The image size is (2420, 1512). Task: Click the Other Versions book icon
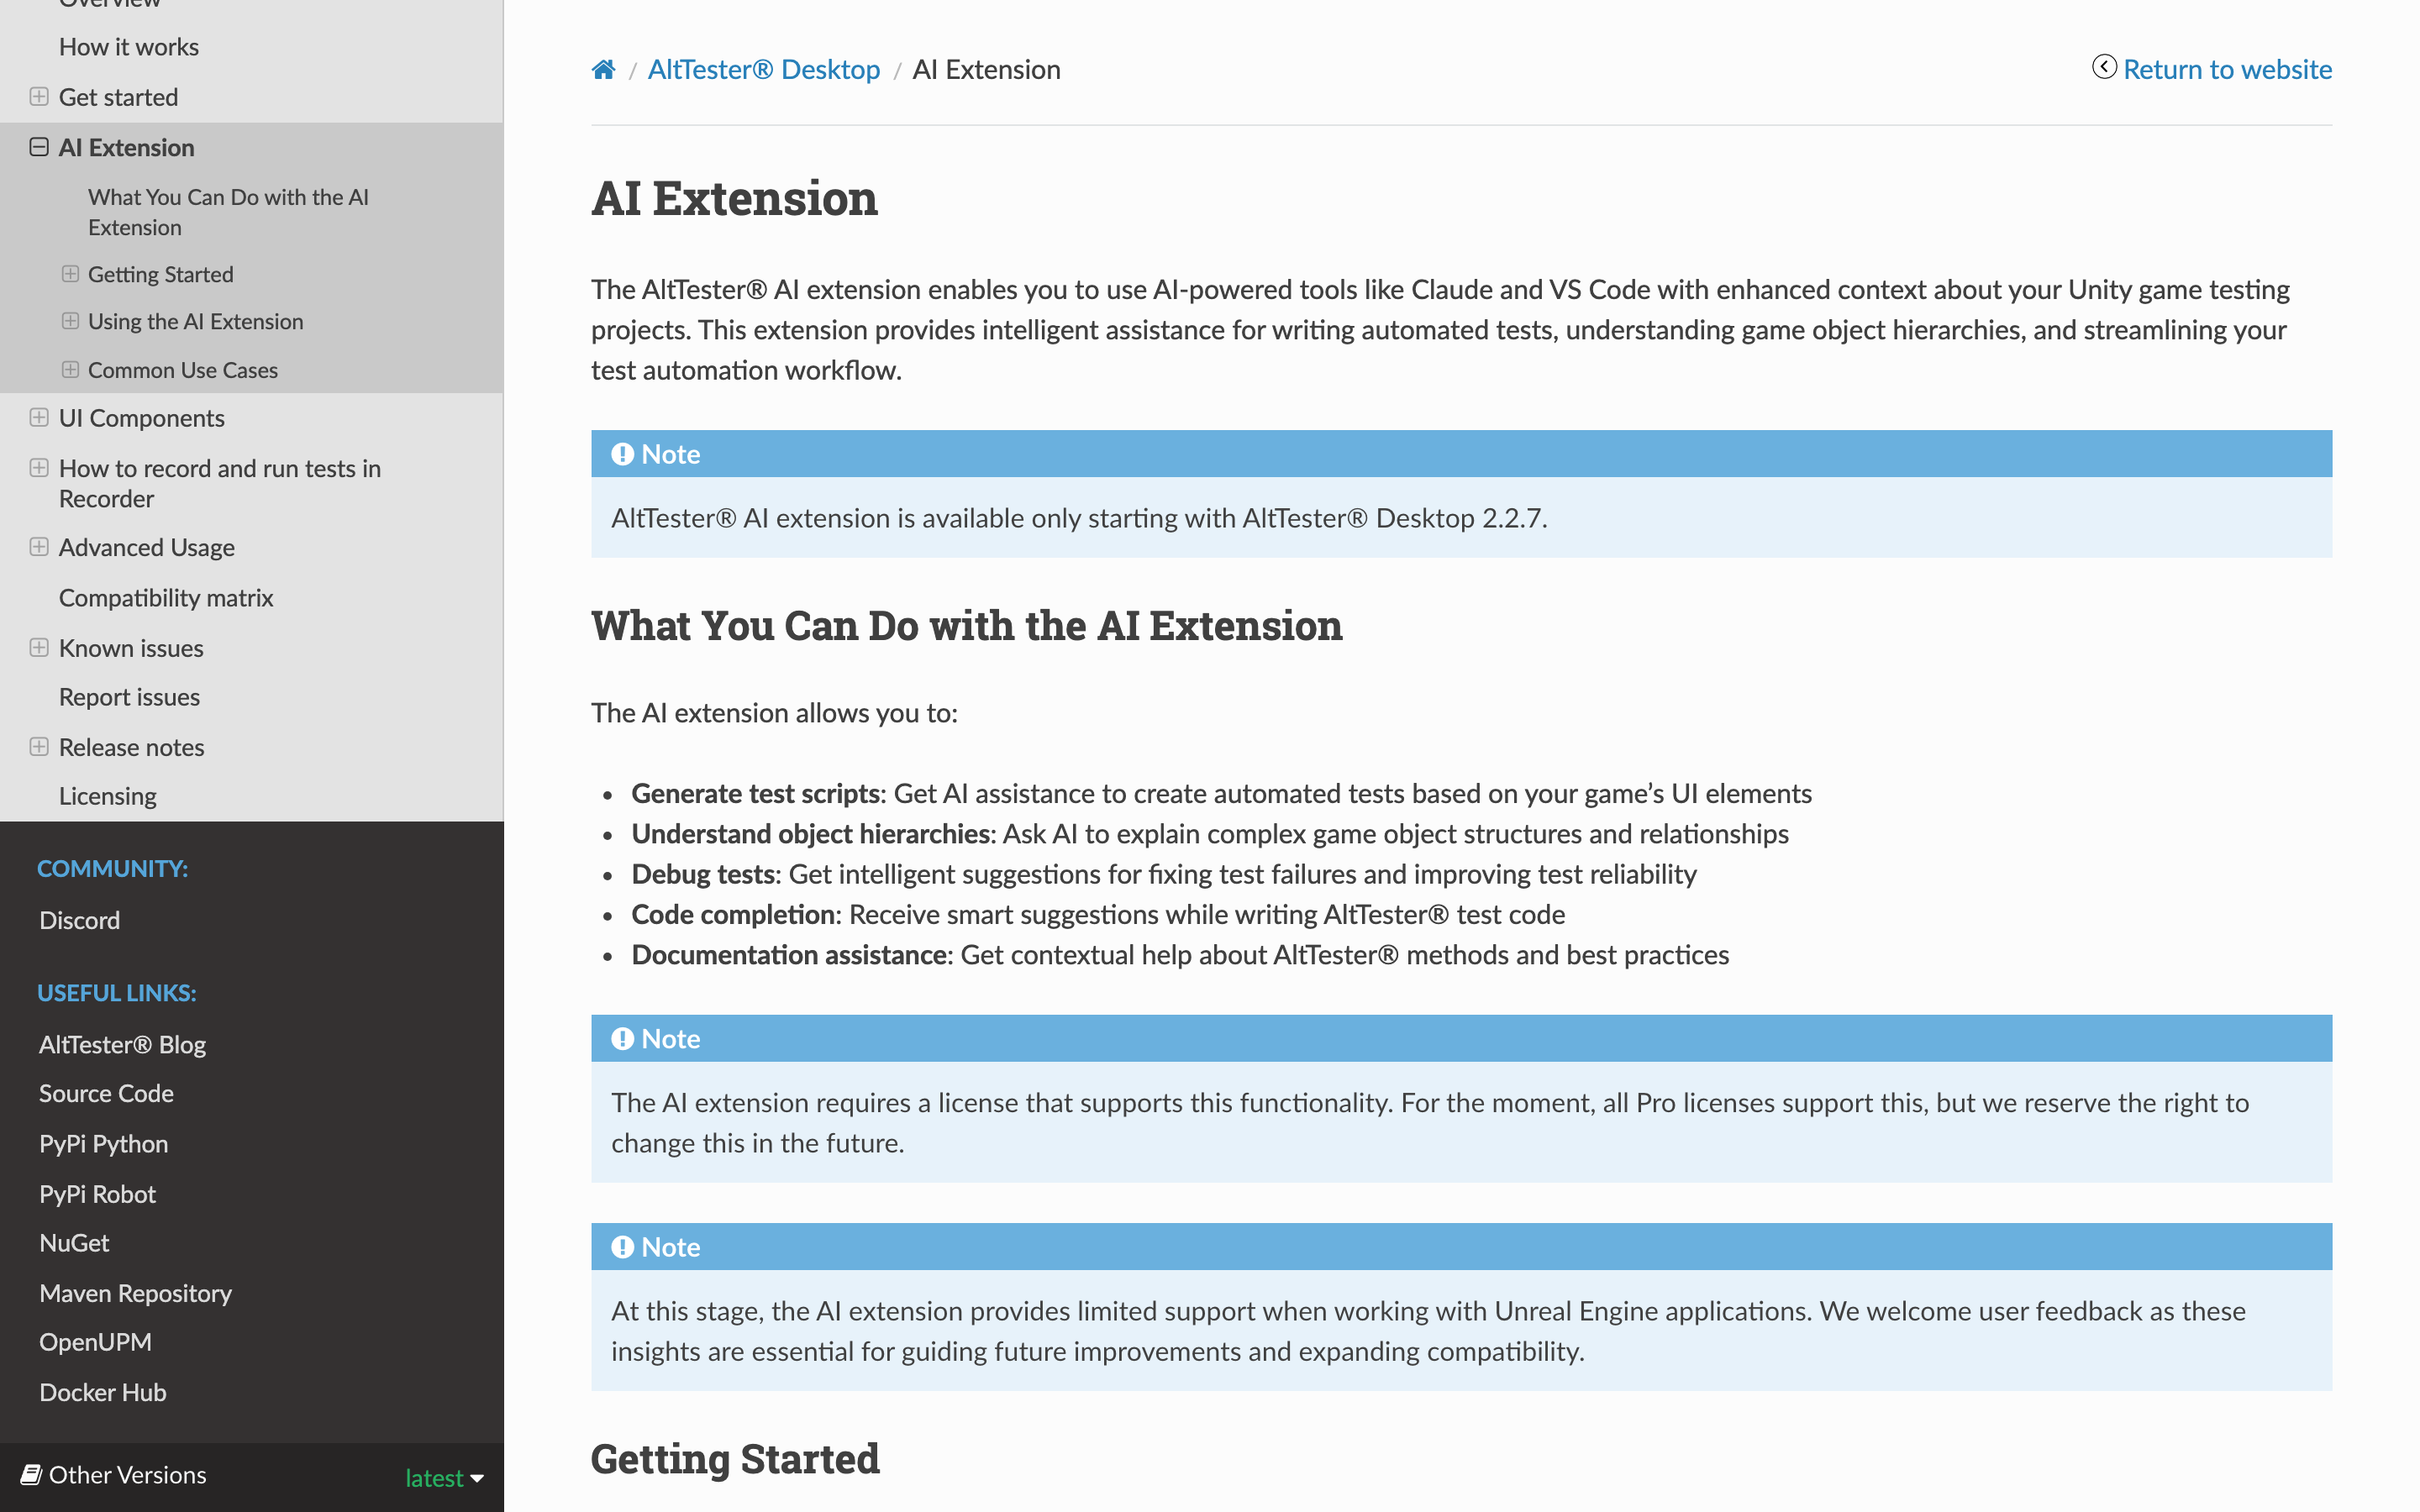31,1475
